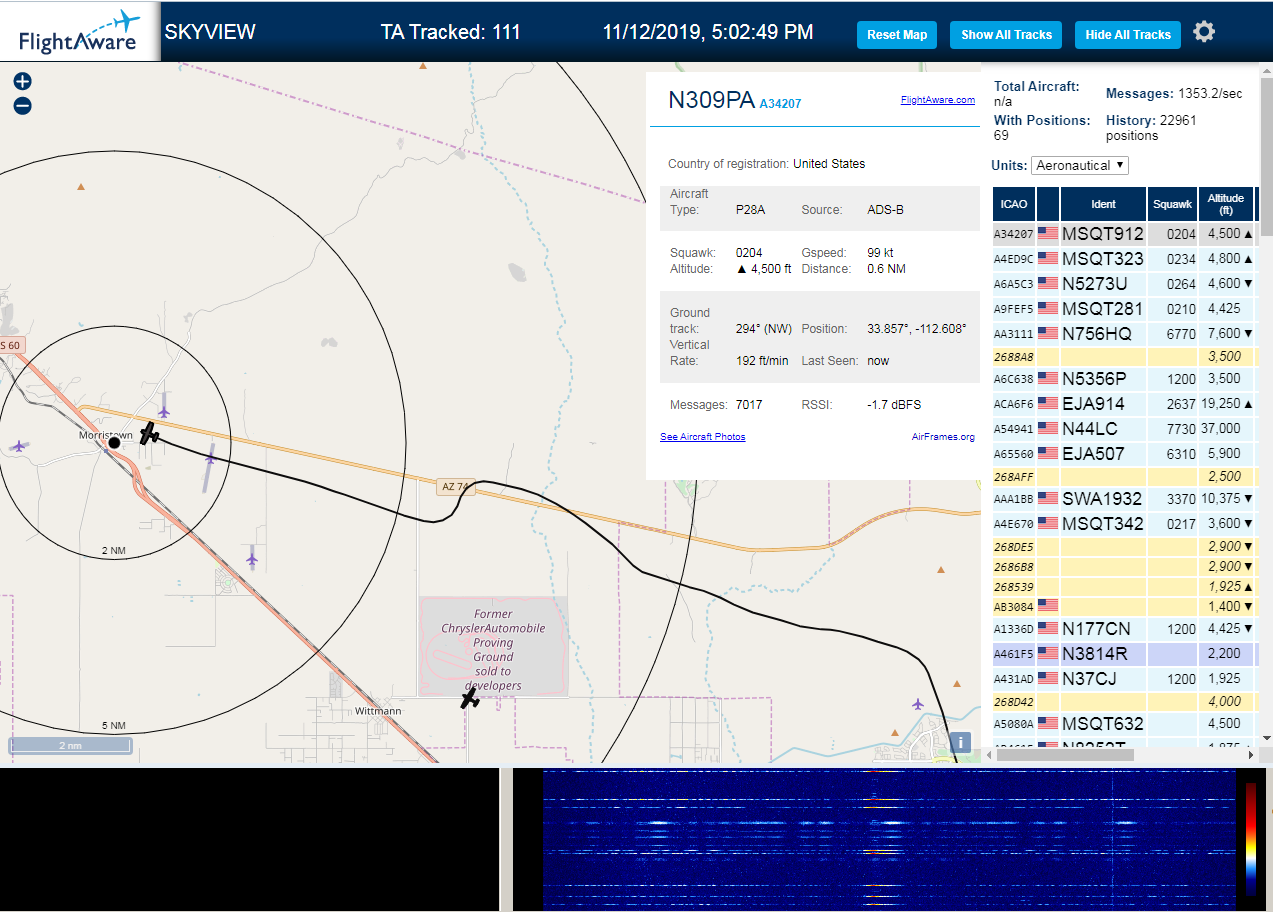Click Reset Map button
Screen dimensions: 1273x913
point(897,34)
